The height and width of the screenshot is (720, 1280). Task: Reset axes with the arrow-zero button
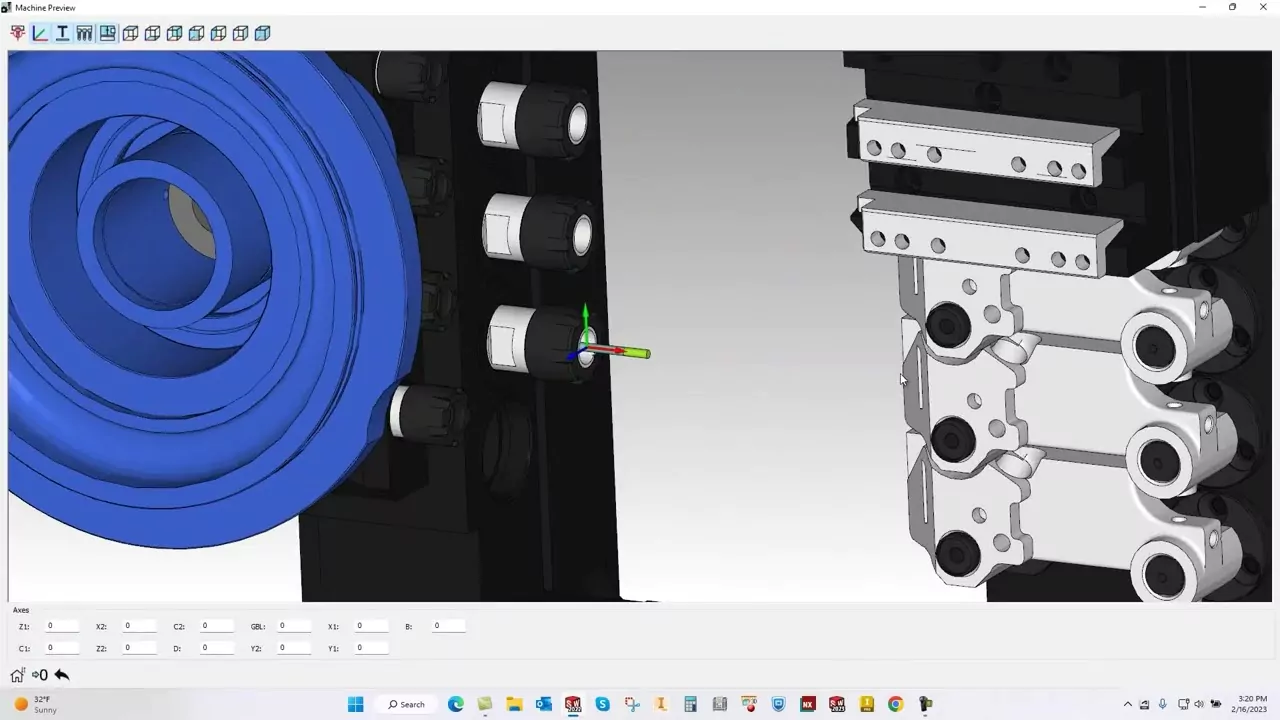(x=40, y=675)
